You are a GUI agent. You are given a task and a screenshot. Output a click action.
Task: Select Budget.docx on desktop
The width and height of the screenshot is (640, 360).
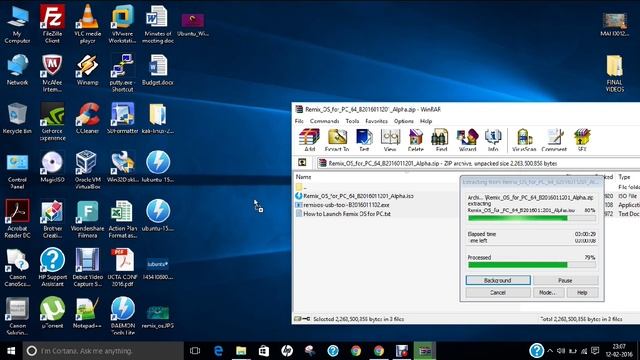click(x=158, y=69)
